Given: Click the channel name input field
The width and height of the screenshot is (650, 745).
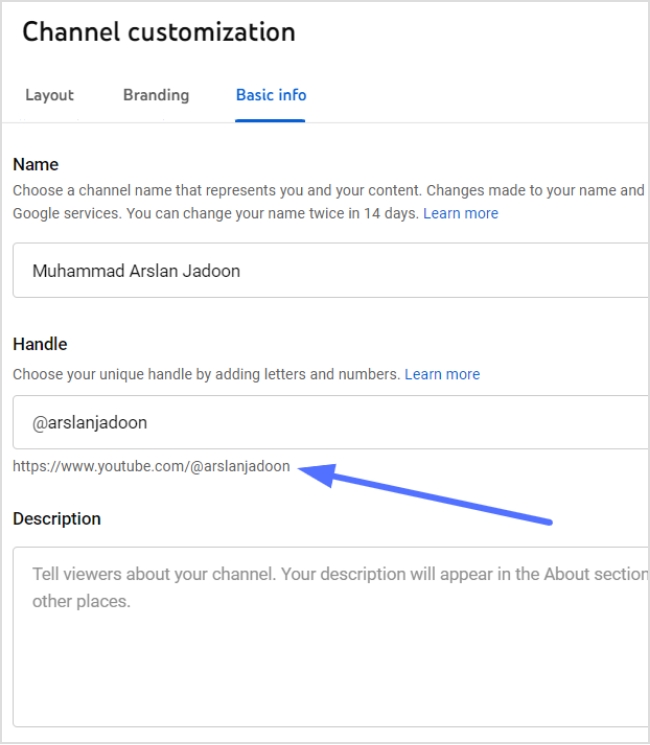Looking at the screenshot, I should [x=331, y=270].
